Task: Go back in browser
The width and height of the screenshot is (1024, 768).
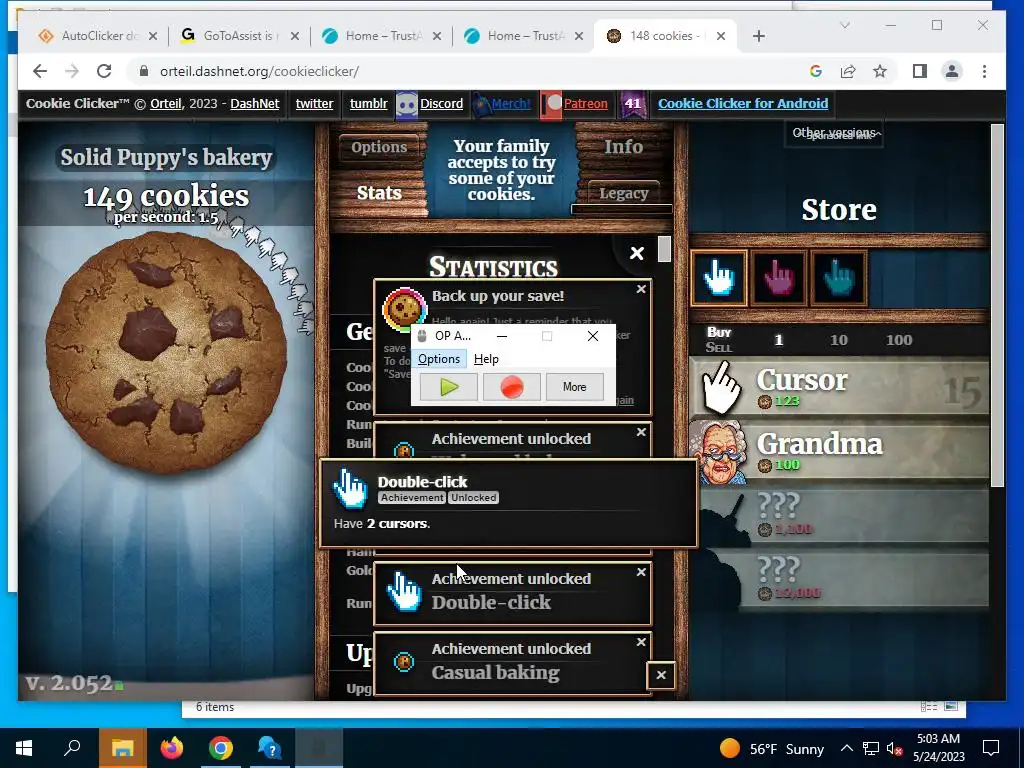Action: click(x=40, y=71)
